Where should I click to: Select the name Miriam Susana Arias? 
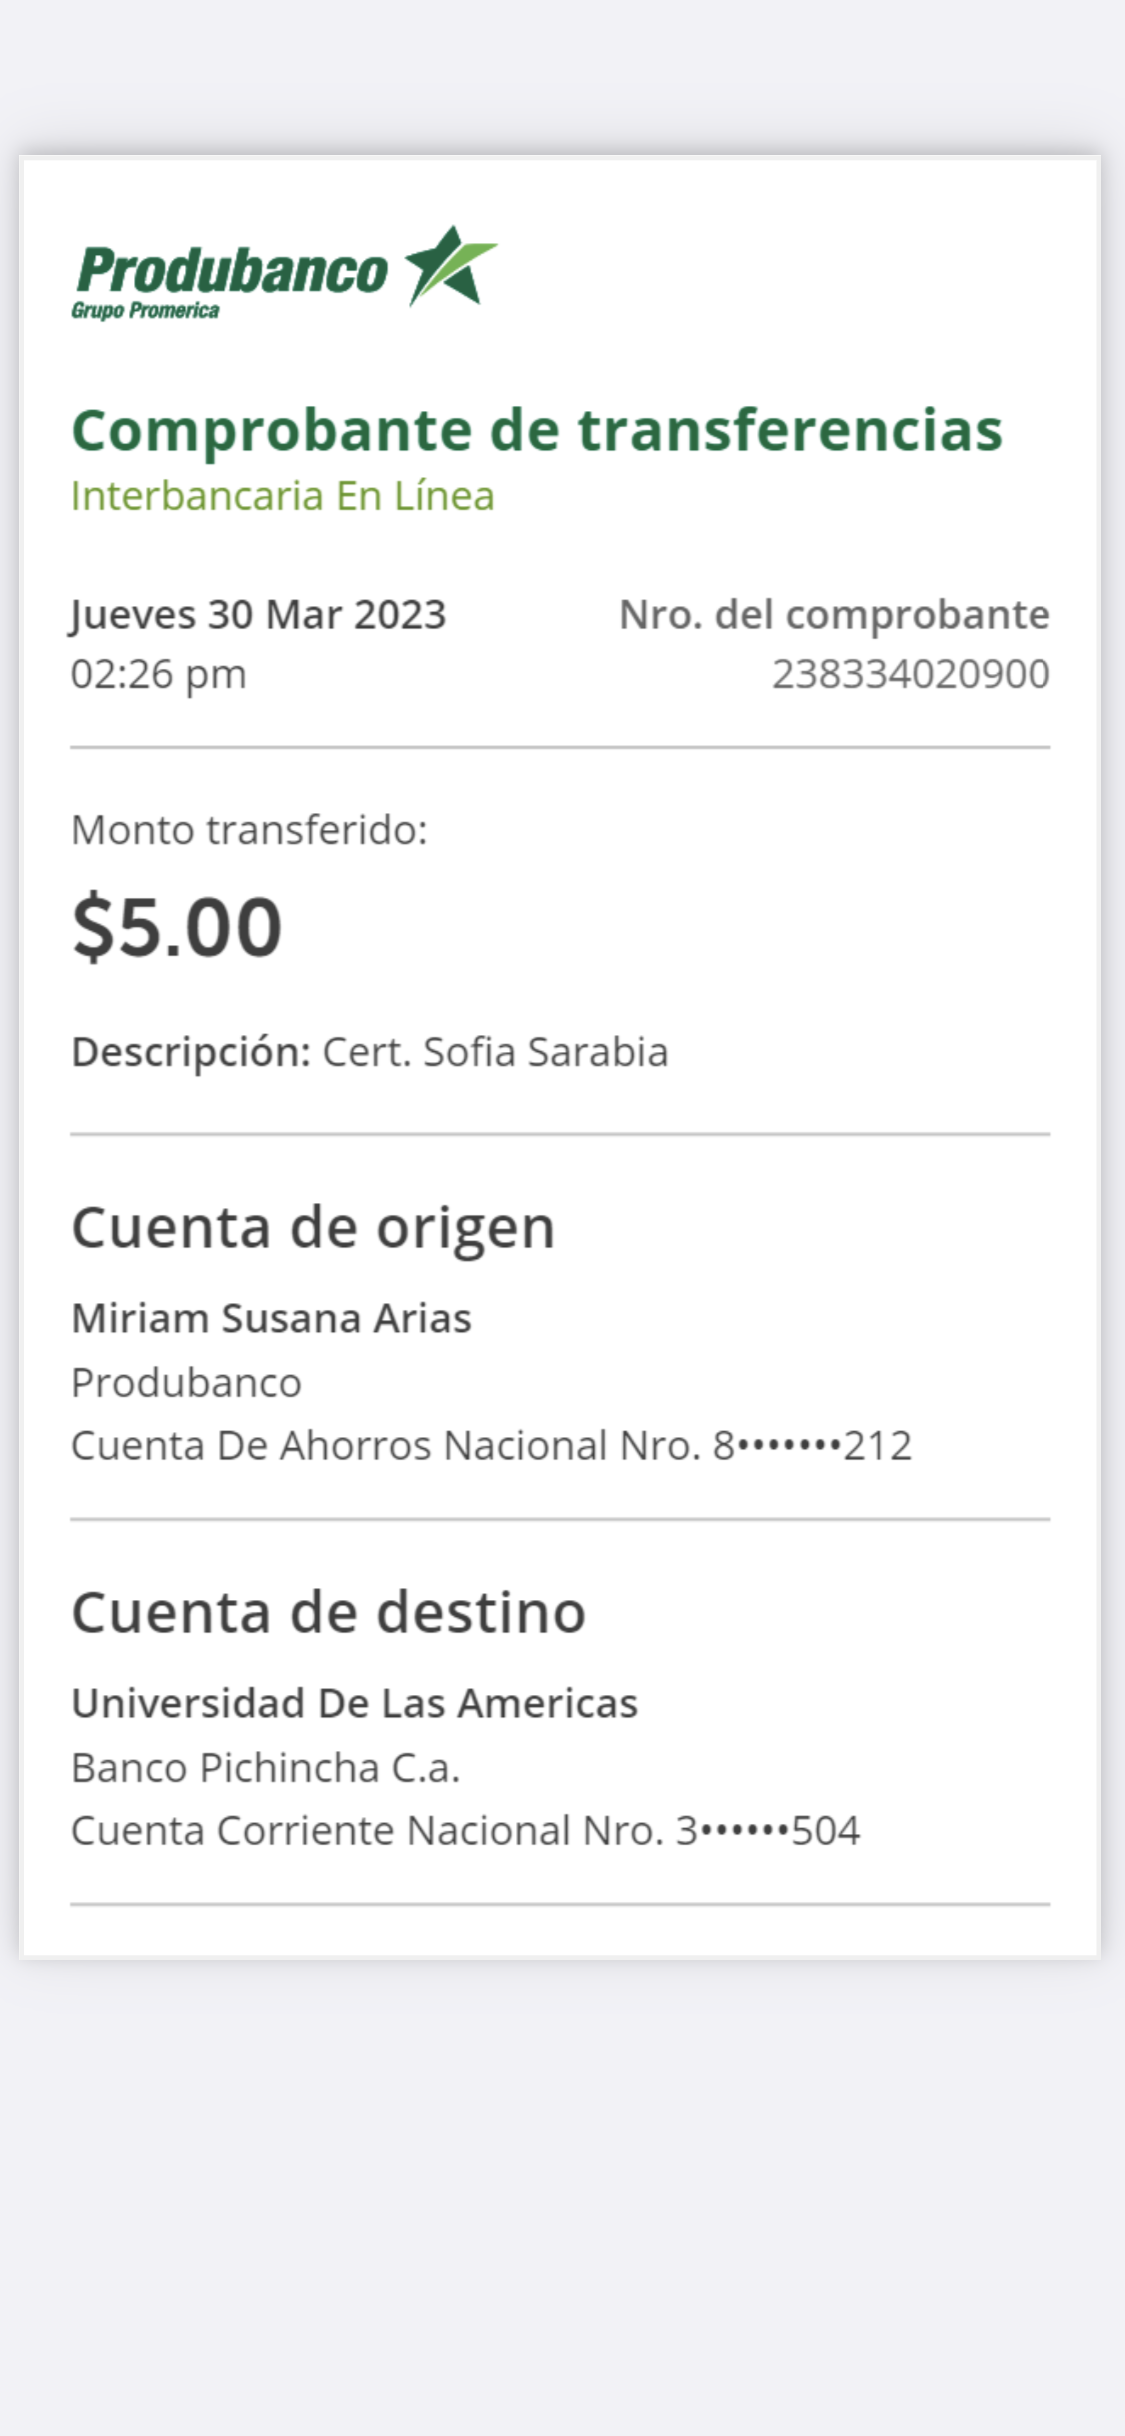(271, 1318)
